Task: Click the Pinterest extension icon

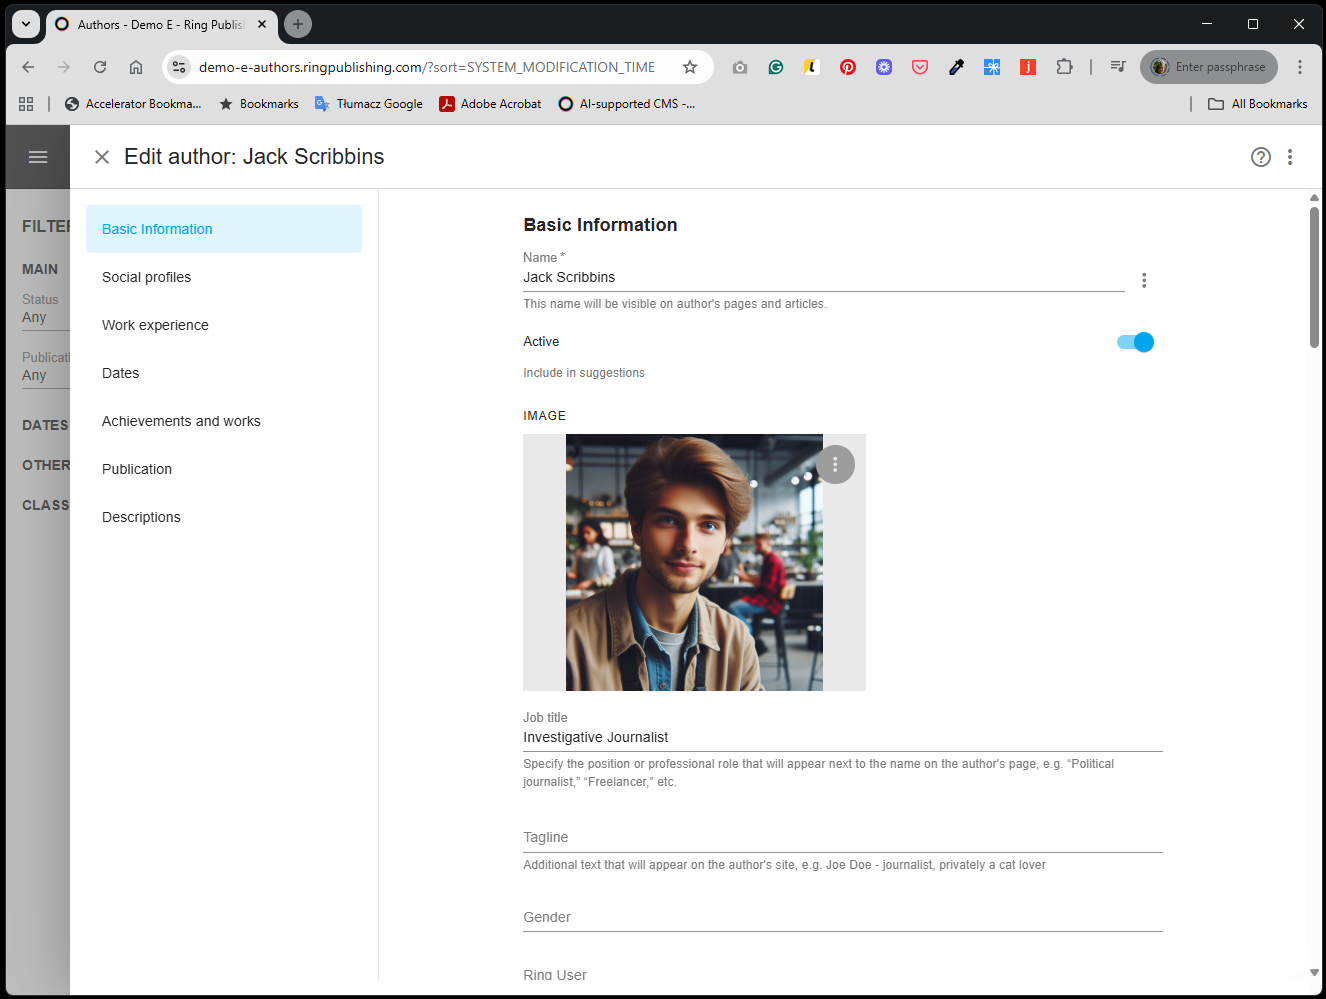Action: click(x=847, y=67)
